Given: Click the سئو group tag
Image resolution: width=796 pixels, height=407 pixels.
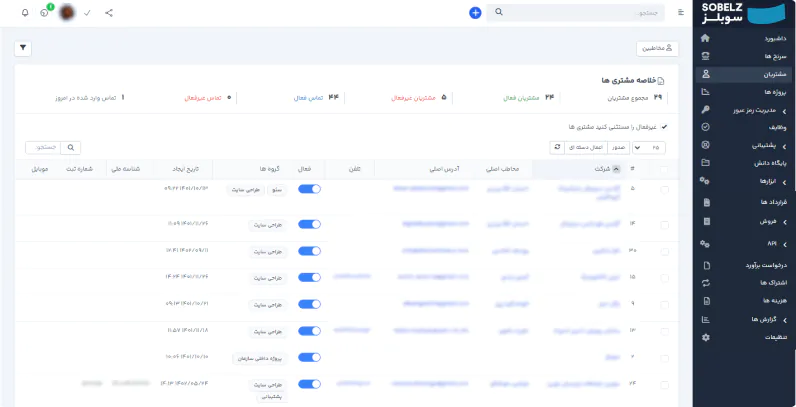Looking at the screenshot, I should [278, 190].
